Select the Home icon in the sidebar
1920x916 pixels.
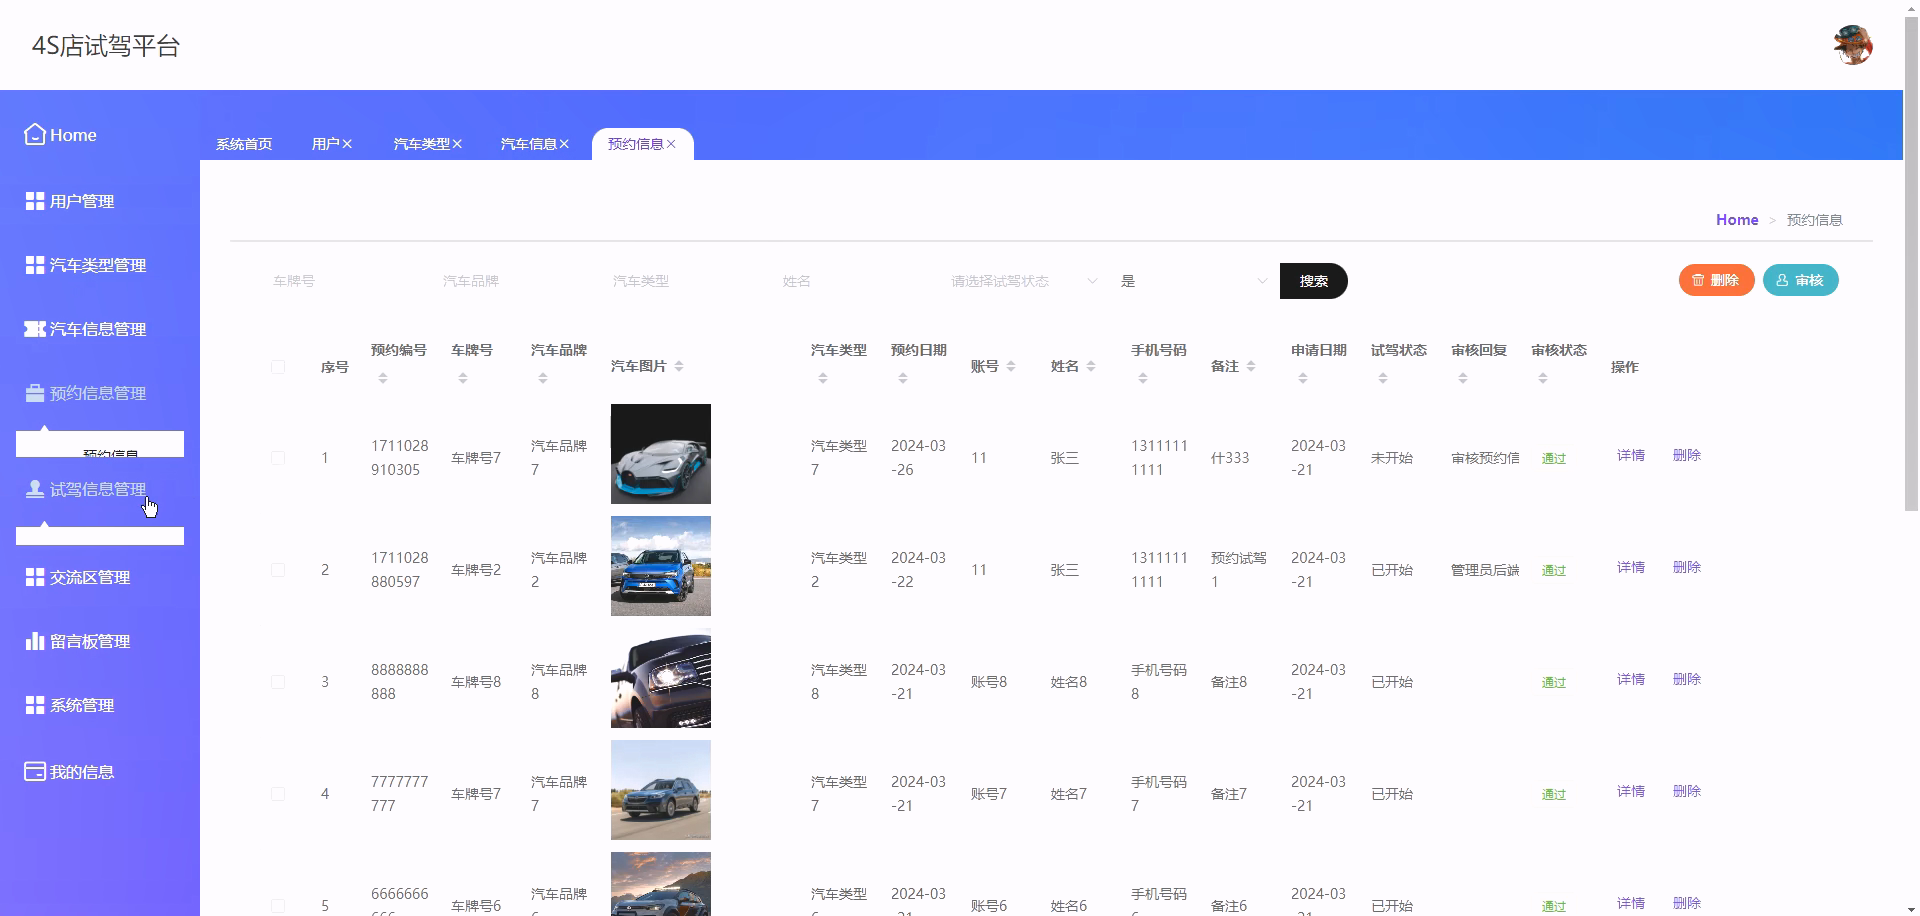coord(33,133)
